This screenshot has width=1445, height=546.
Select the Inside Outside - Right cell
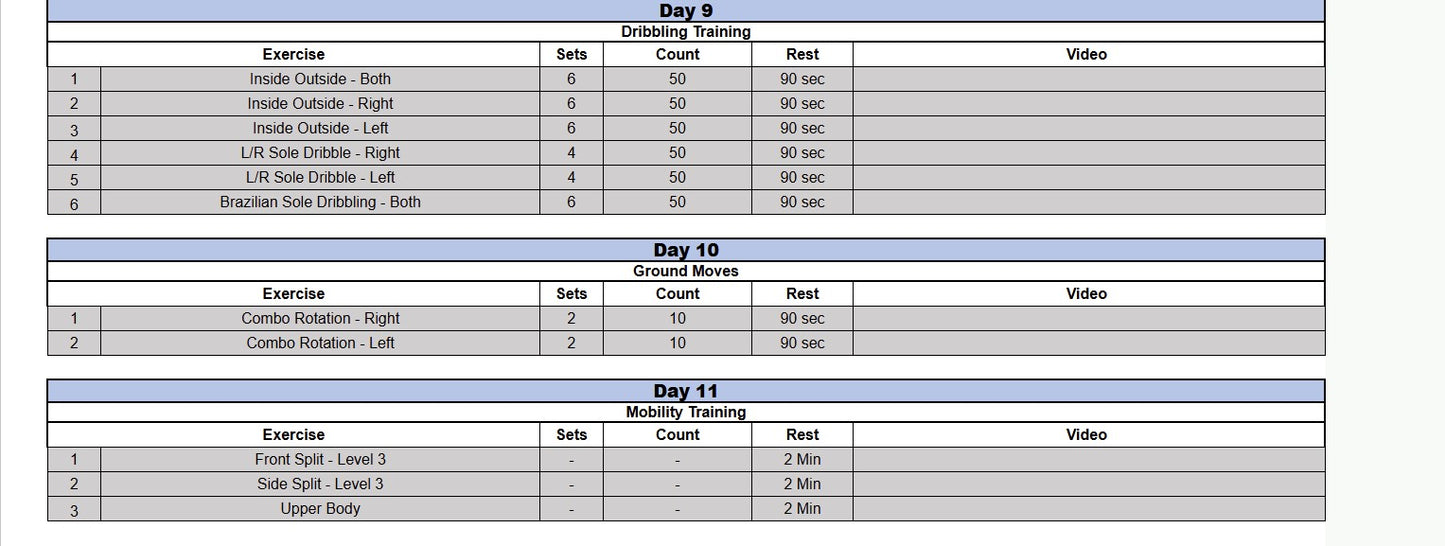pos(320,104)
